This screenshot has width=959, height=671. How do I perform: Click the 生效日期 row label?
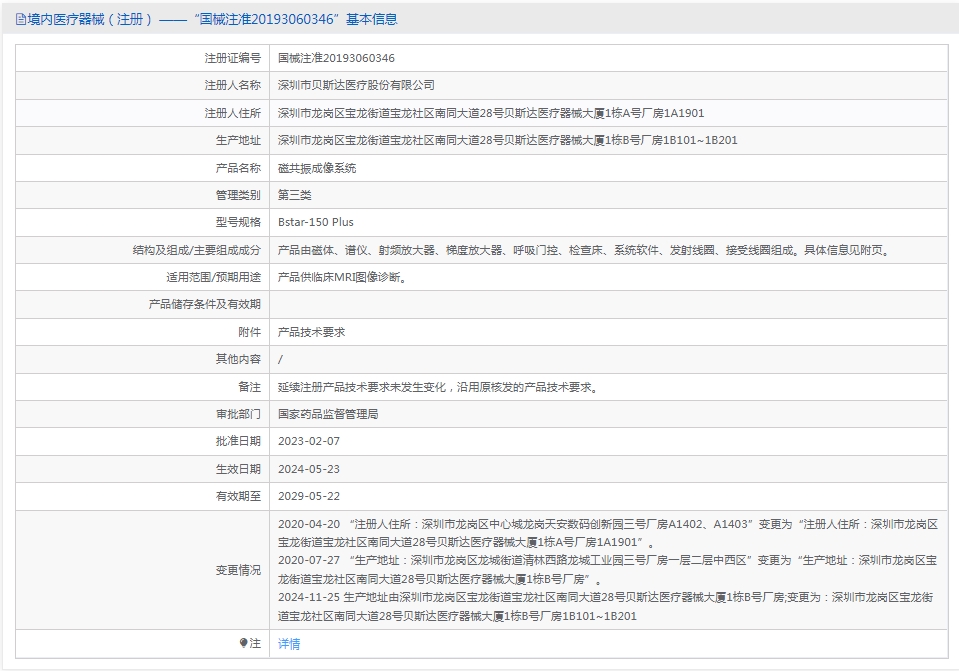pos(238,469)
